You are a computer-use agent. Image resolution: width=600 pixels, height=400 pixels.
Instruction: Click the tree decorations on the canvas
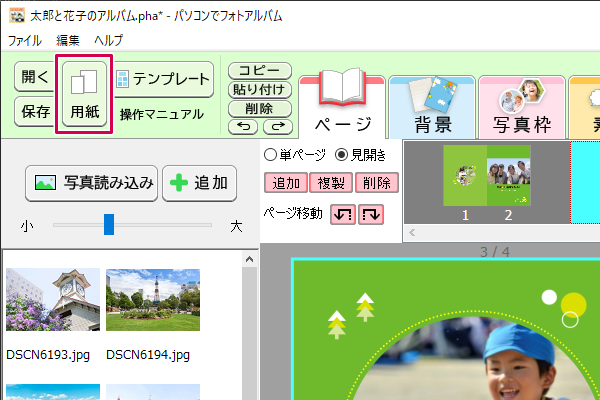(351, 315)
